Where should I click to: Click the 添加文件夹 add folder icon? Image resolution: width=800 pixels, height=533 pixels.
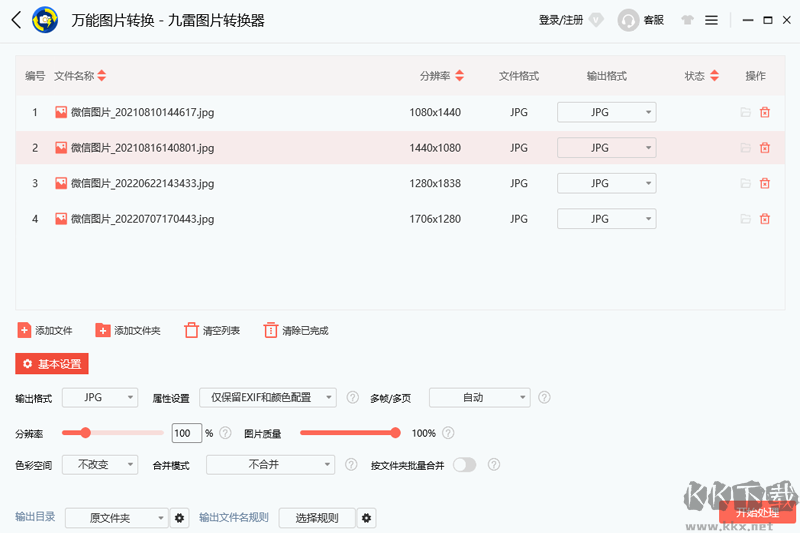103,330
